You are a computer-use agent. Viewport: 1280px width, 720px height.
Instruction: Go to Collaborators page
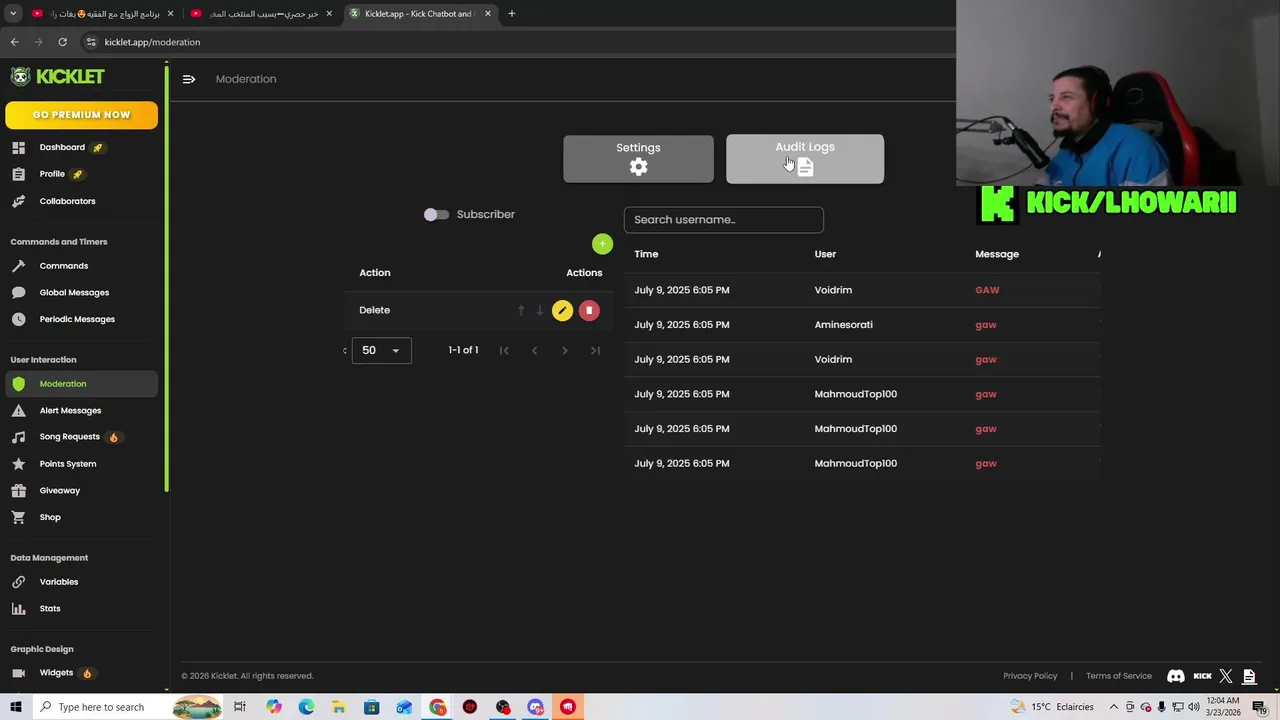(67, 201)
